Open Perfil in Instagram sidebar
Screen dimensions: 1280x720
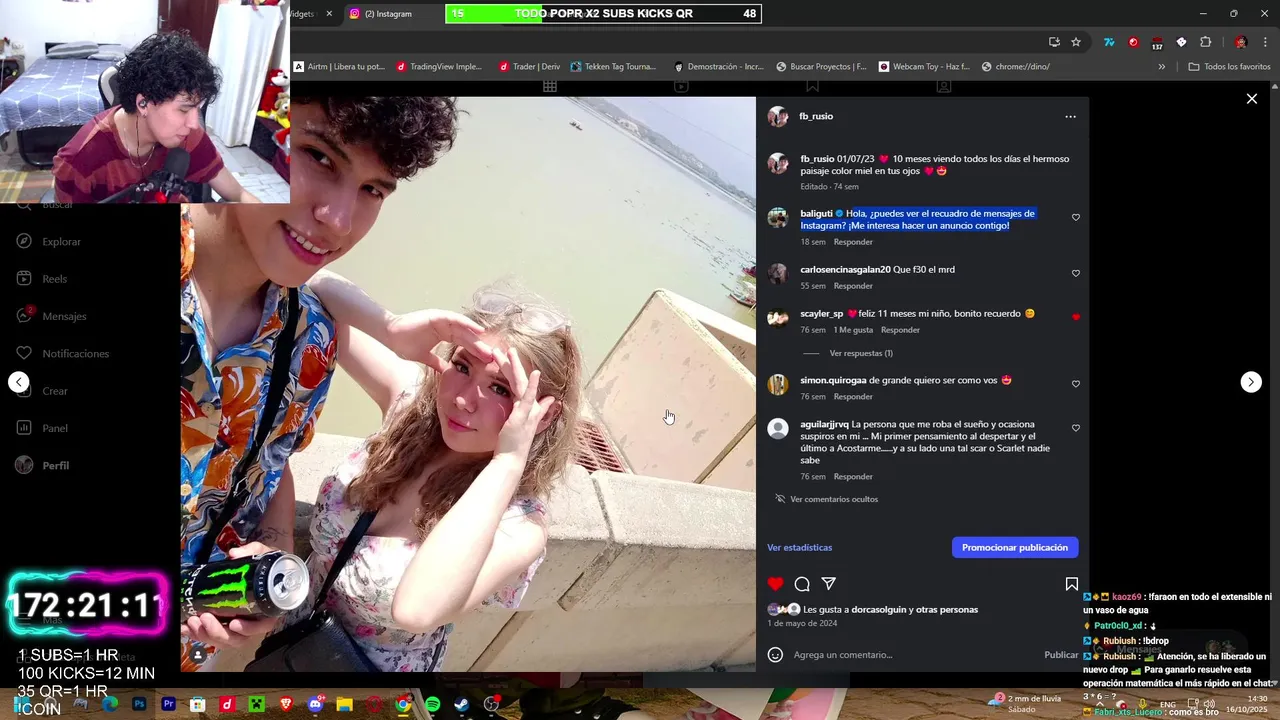click(55, 466)
